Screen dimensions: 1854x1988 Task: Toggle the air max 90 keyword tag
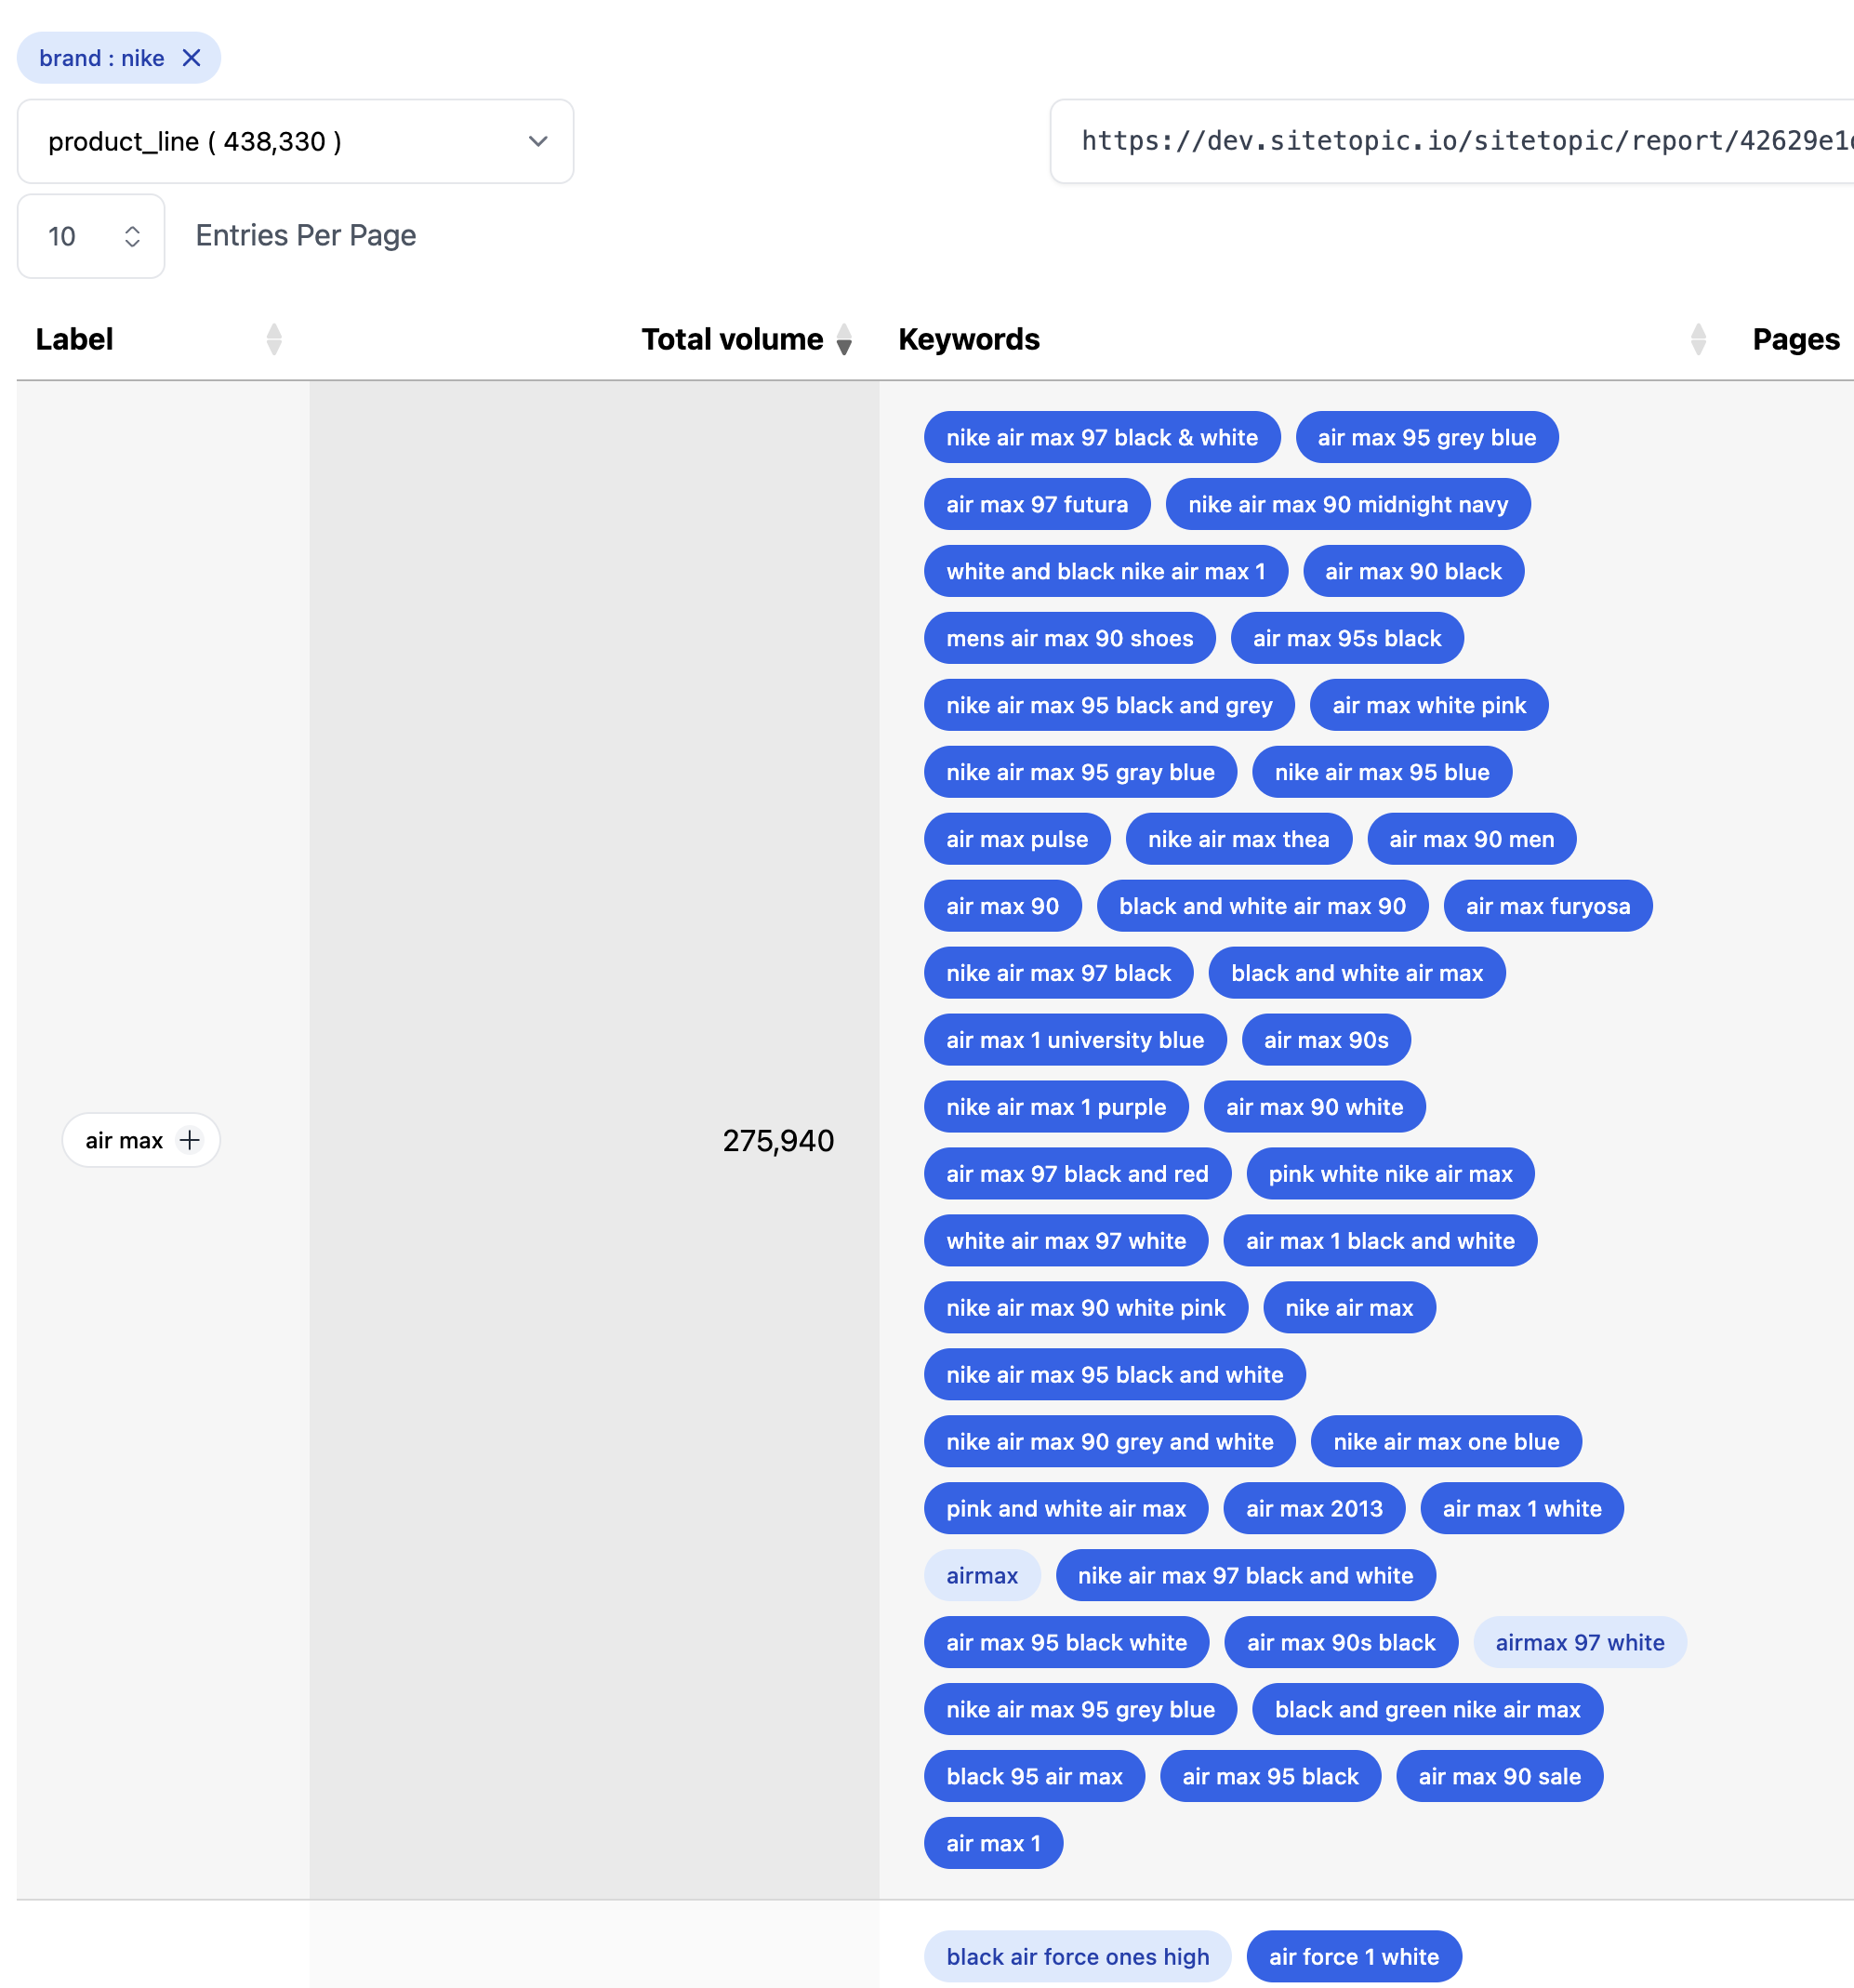1002,906
